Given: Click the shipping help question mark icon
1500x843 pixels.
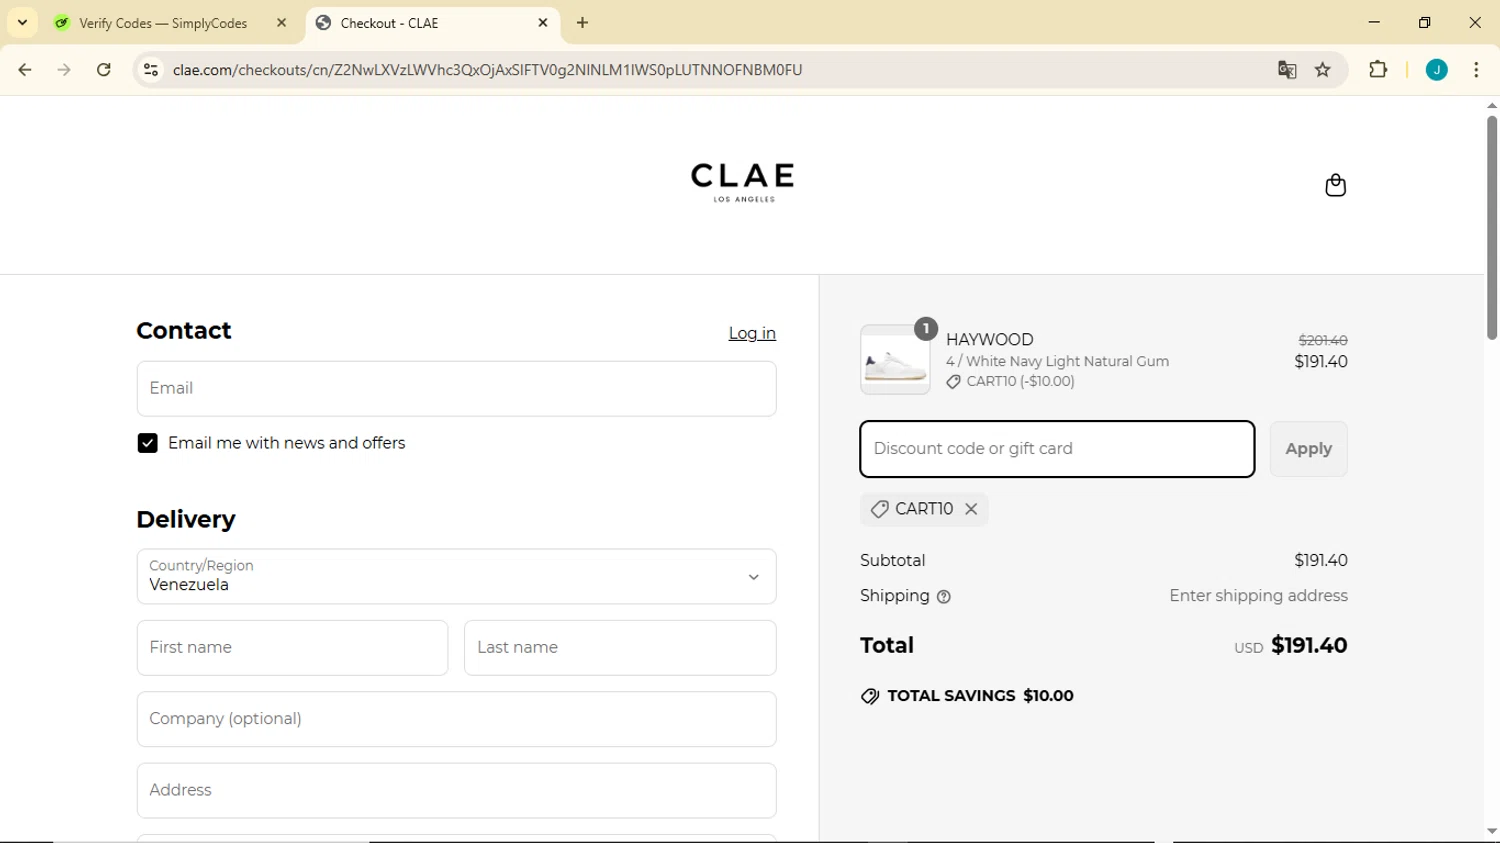Looking at the screenshot, I should [x=944, y=597].
